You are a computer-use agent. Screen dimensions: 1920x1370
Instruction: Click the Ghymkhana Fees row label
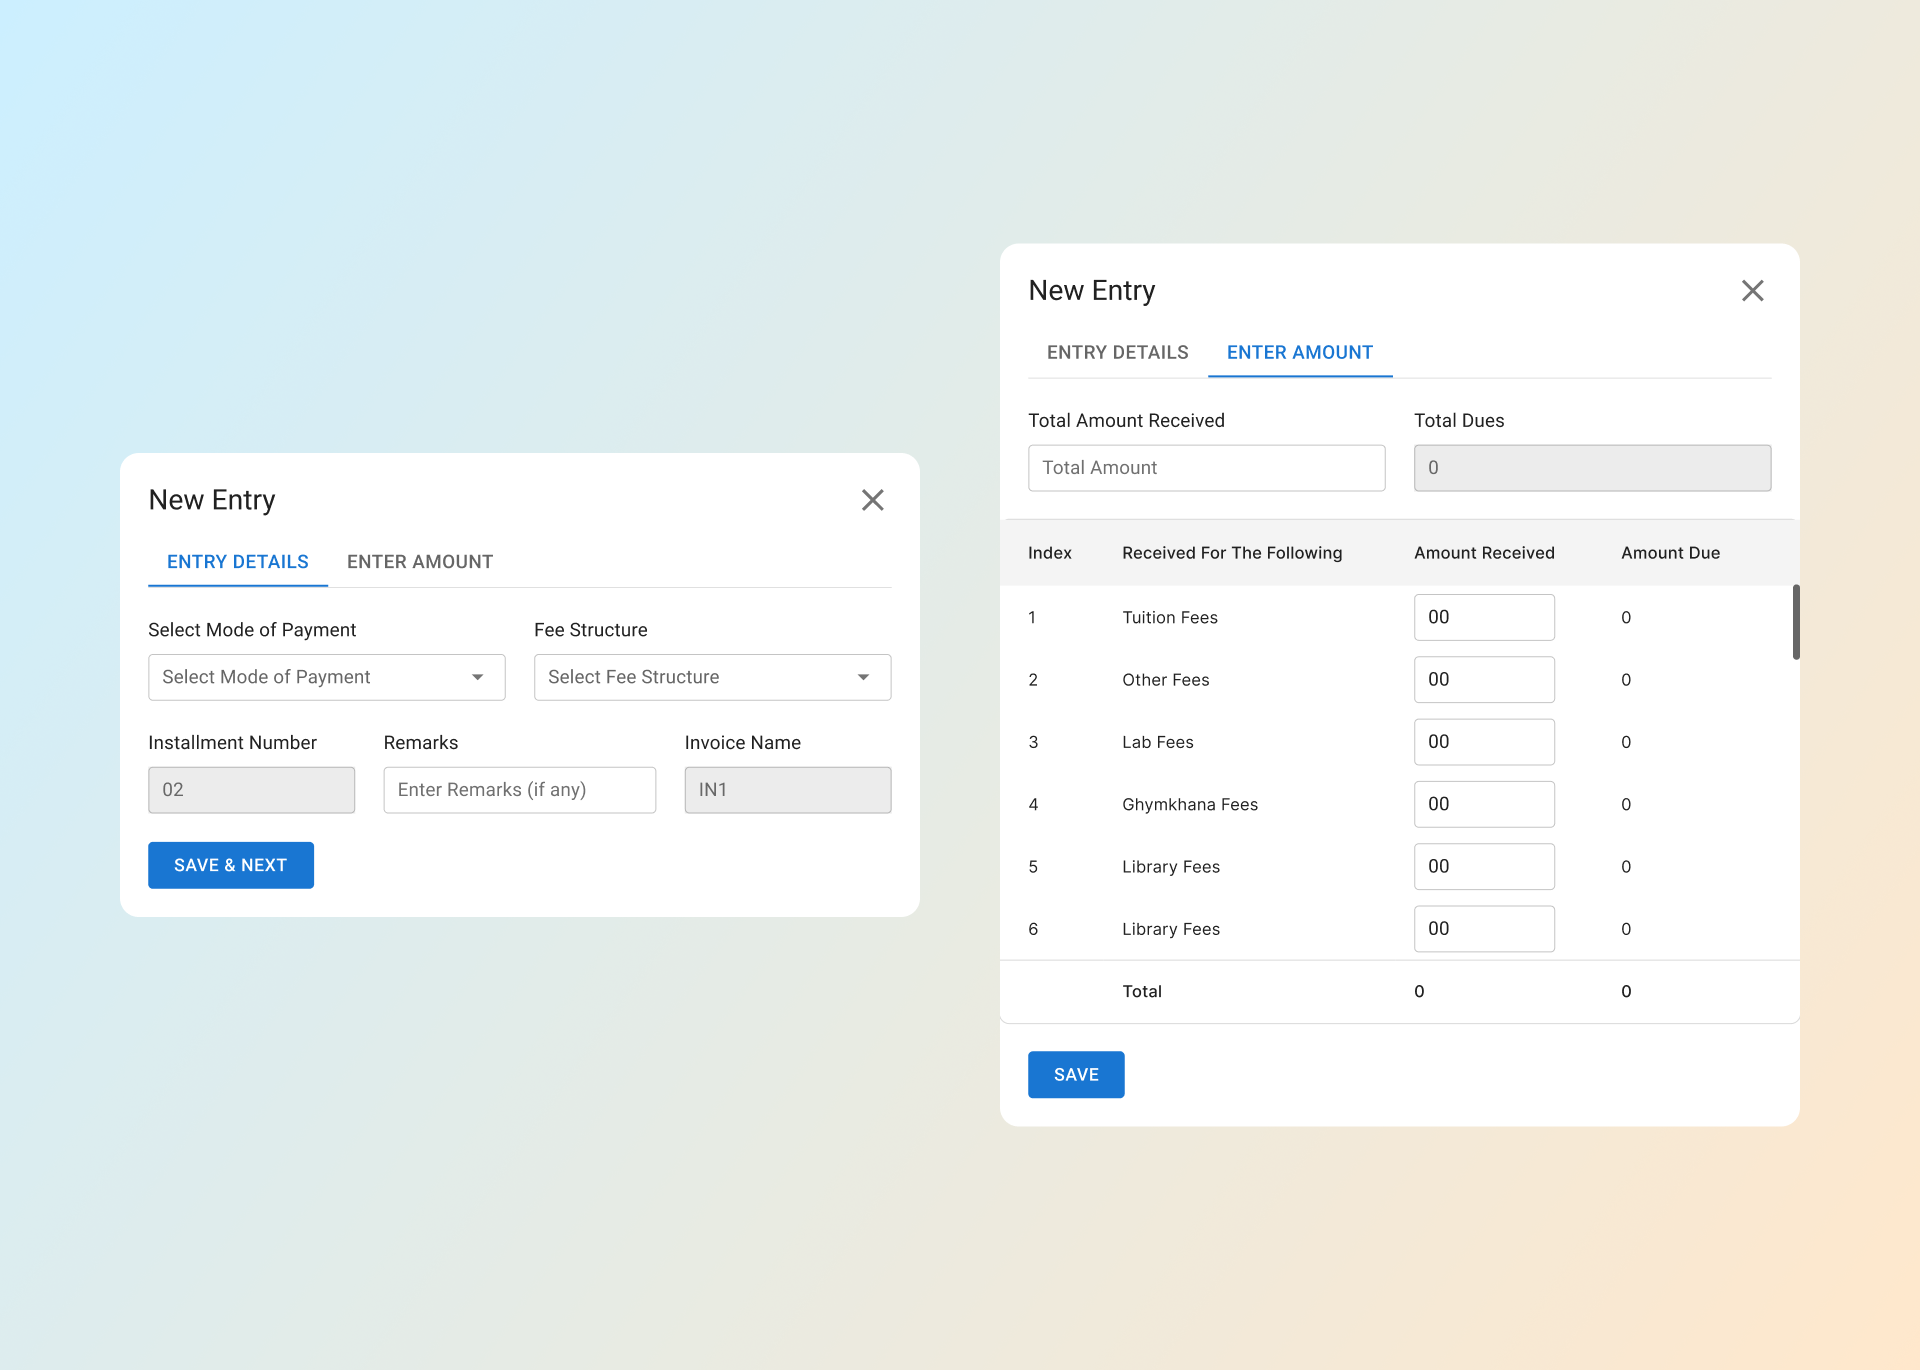[1190, 805]
